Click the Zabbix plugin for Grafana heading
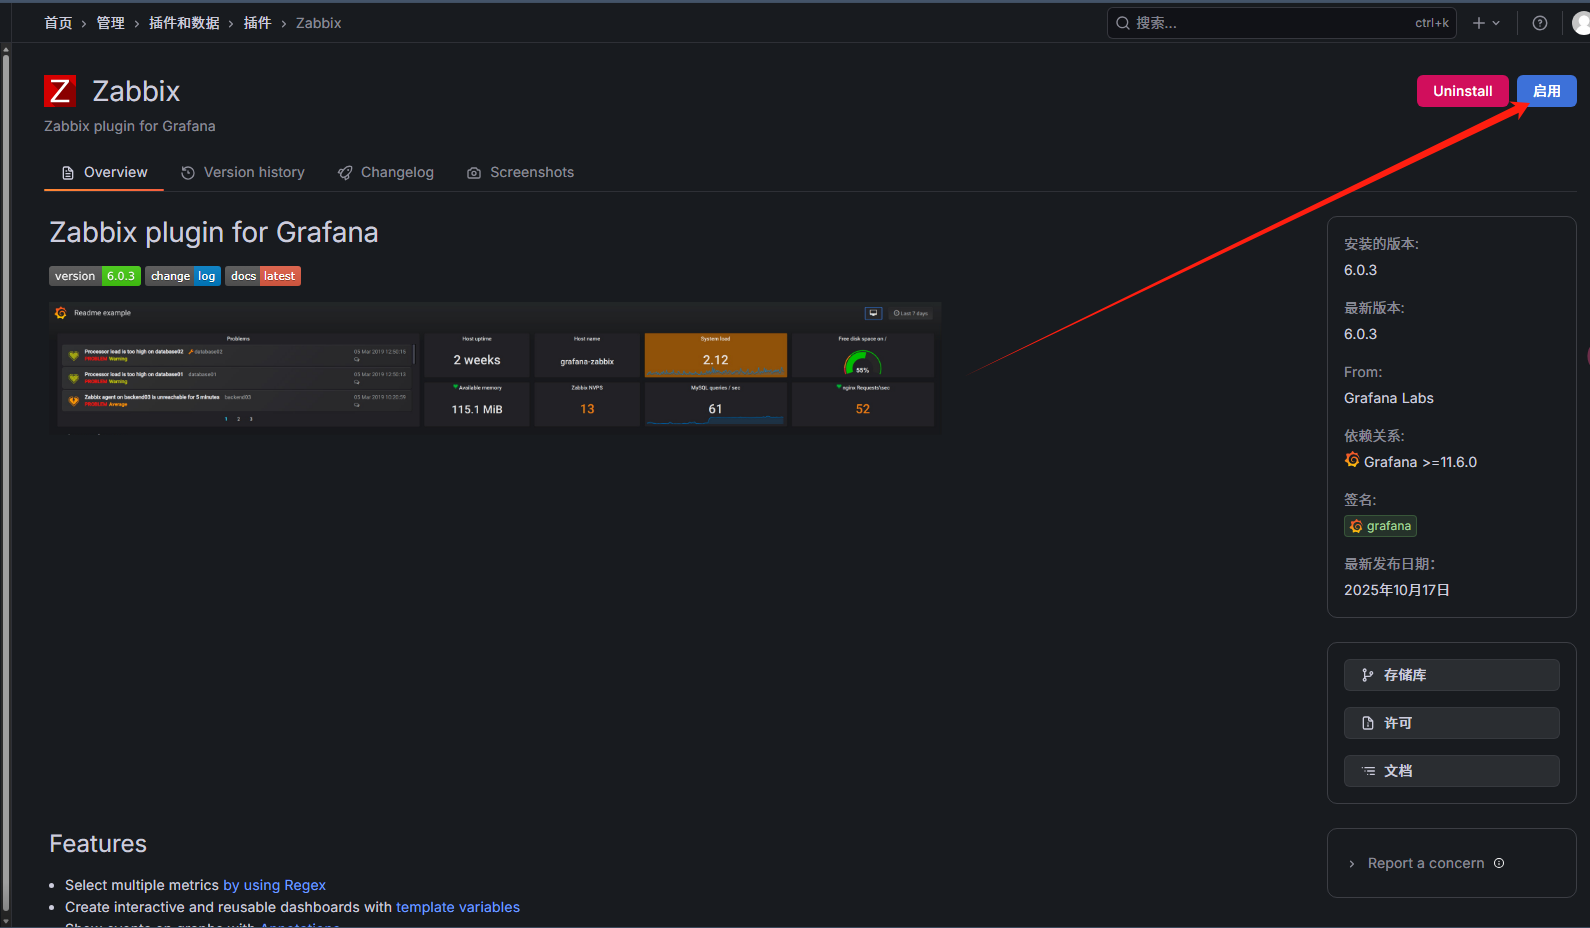This screenshot has width=1590, height=928. [214, 232]
